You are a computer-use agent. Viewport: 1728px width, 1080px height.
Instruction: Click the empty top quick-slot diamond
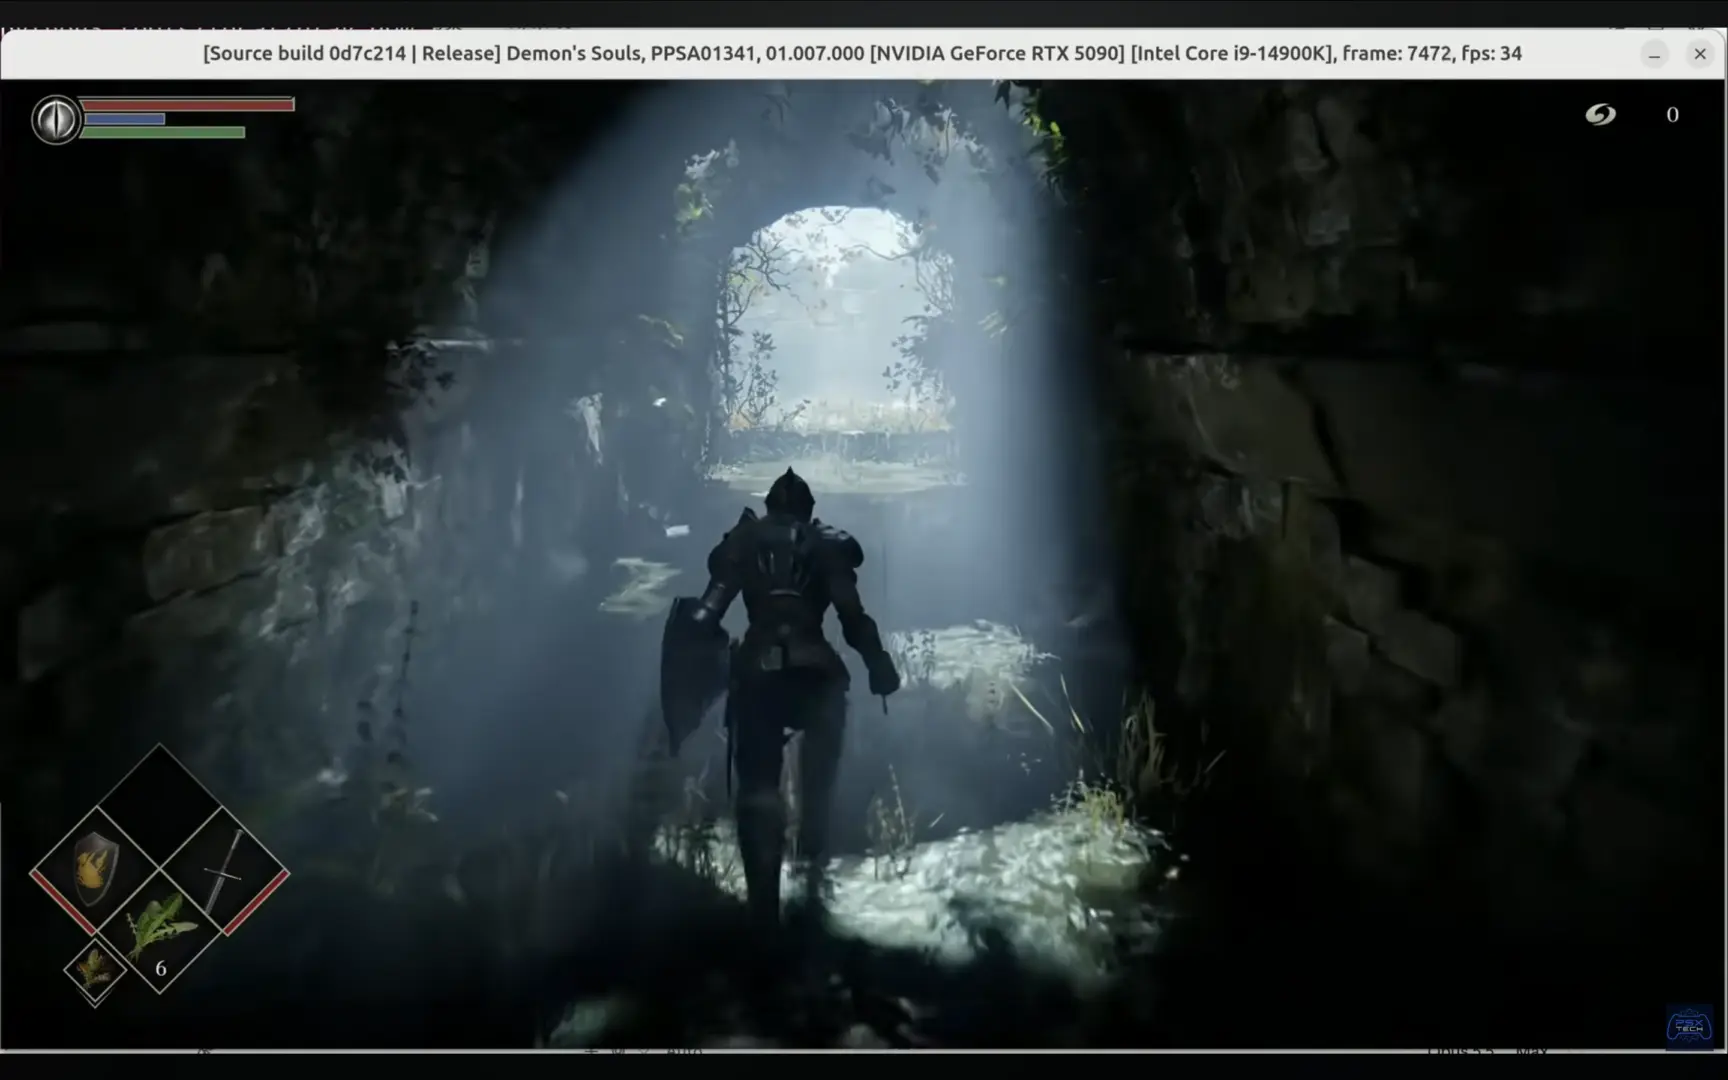[160, 806]
